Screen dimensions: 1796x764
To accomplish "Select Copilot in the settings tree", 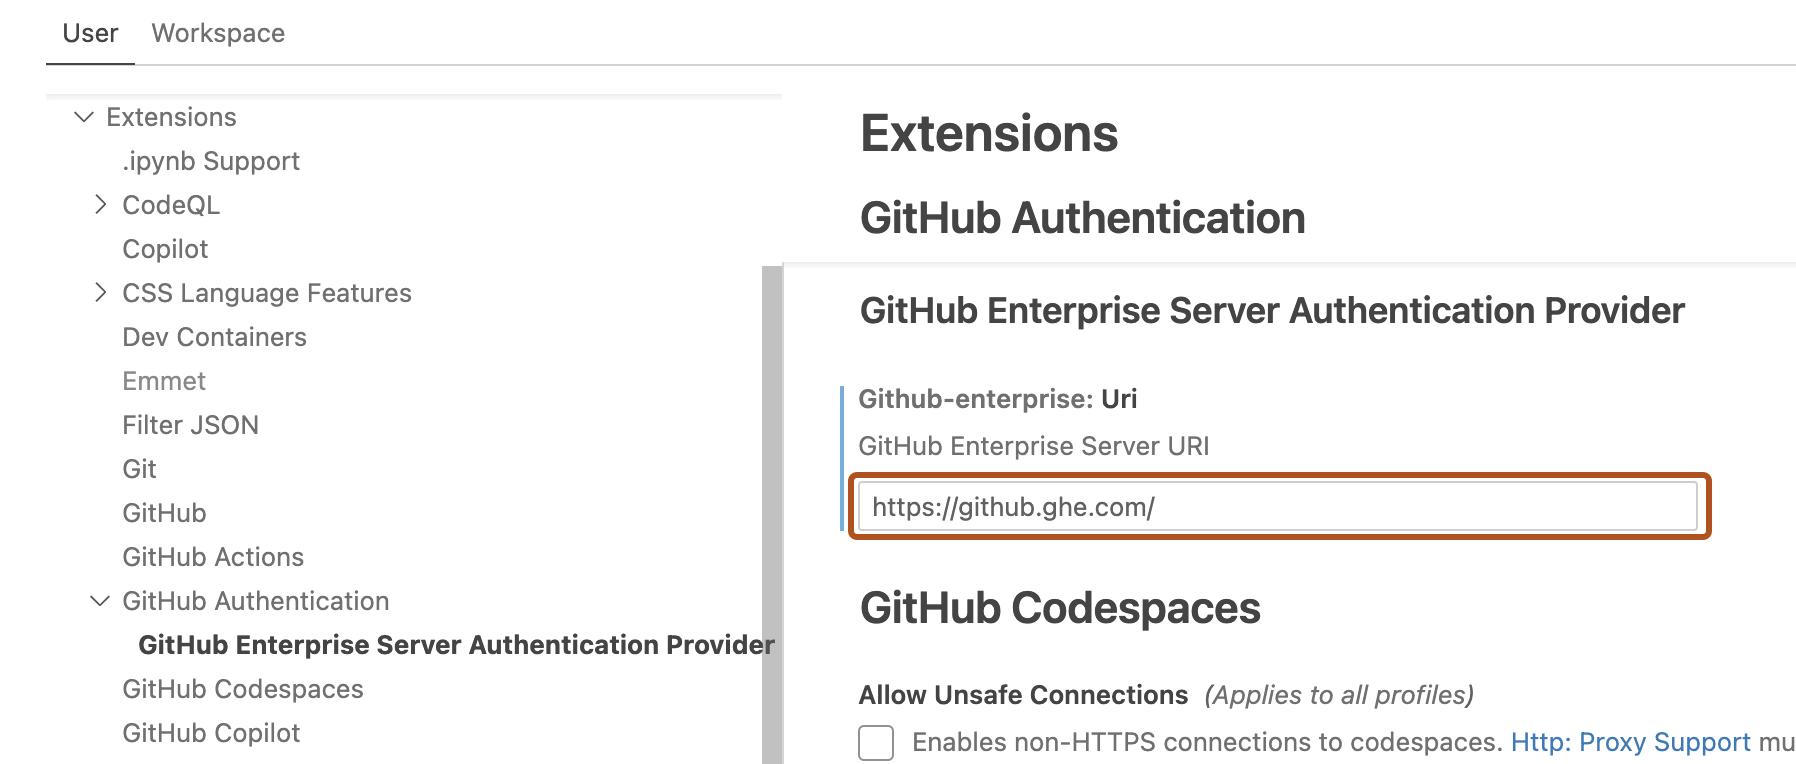I will (x=165, y=249).
